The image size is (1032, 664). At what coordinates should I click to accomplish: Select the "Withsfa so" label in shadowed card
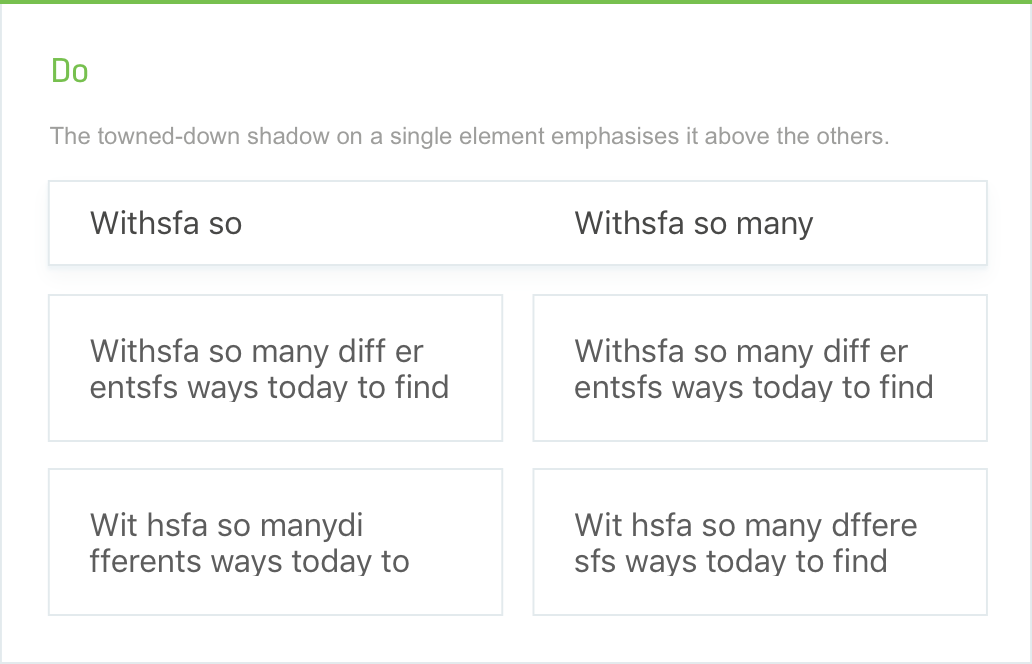(166, 223)
